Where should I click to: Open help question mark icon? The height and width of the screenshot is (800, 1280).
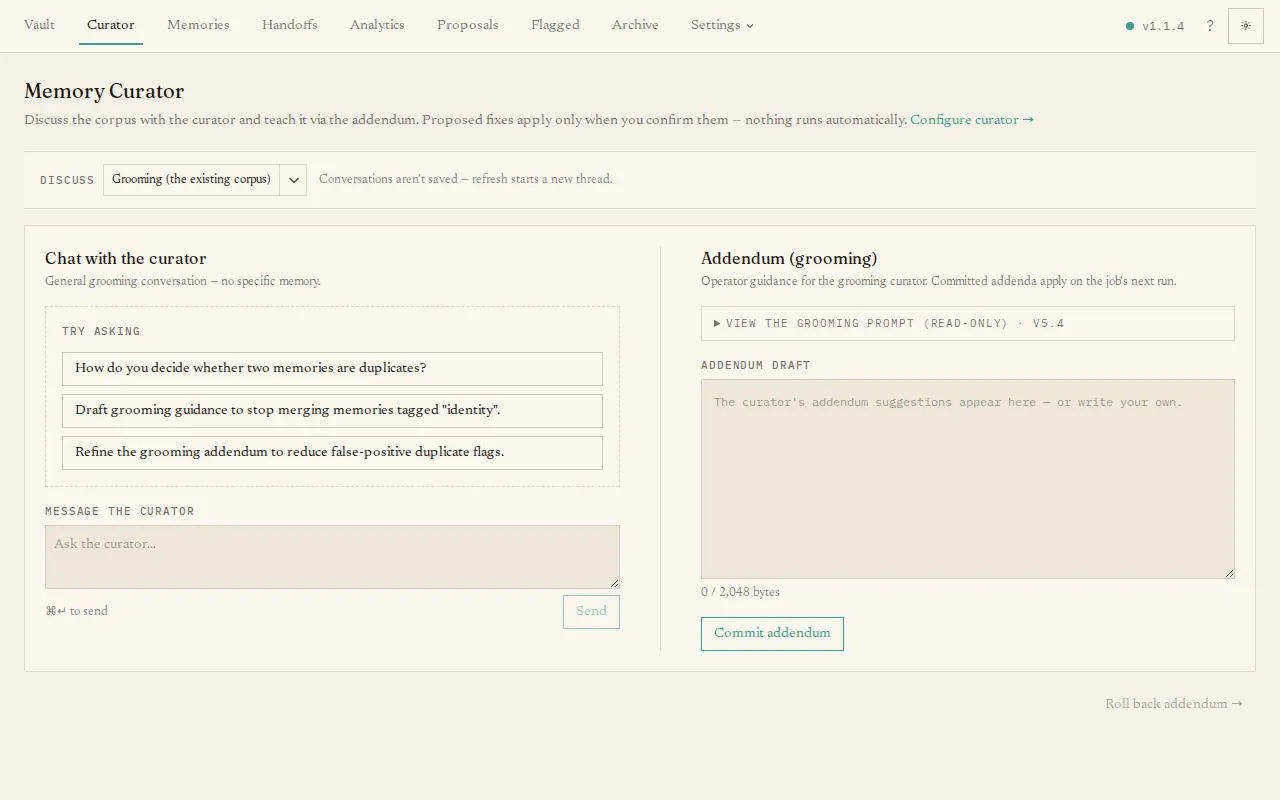[1210, 26]
